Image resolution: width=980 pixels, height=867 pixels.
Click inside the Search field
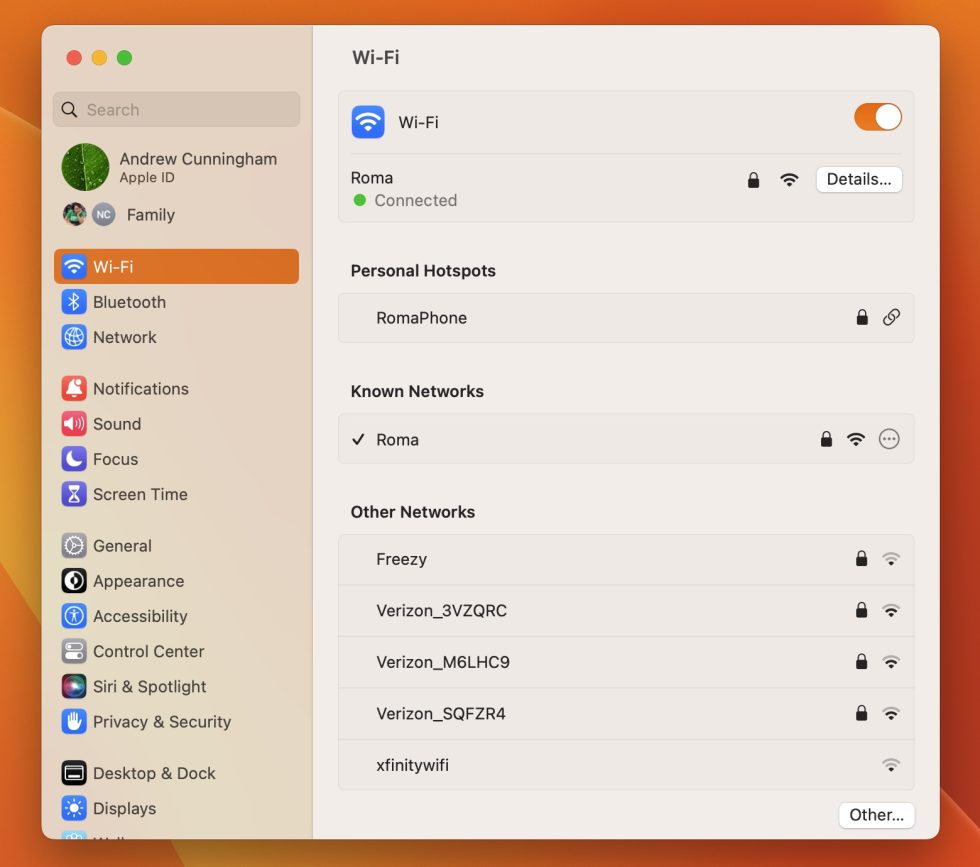point(176,109)
